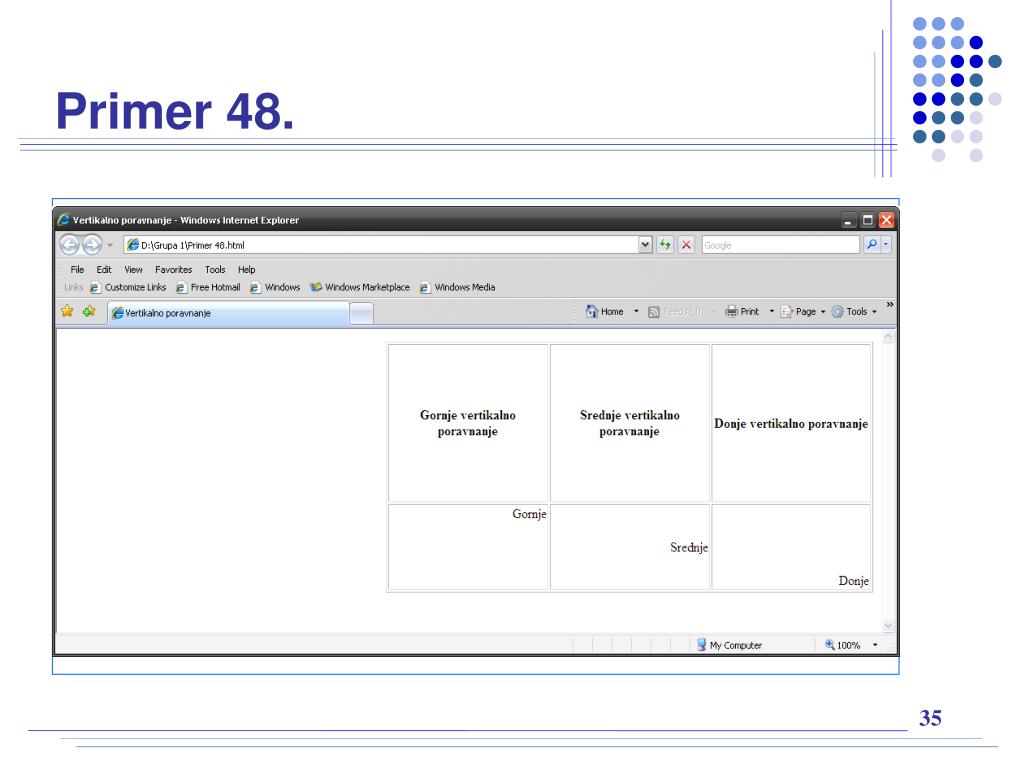Click the Add to Favorites icon
This screenshot has height=768, width=1024.
[89, 312]
